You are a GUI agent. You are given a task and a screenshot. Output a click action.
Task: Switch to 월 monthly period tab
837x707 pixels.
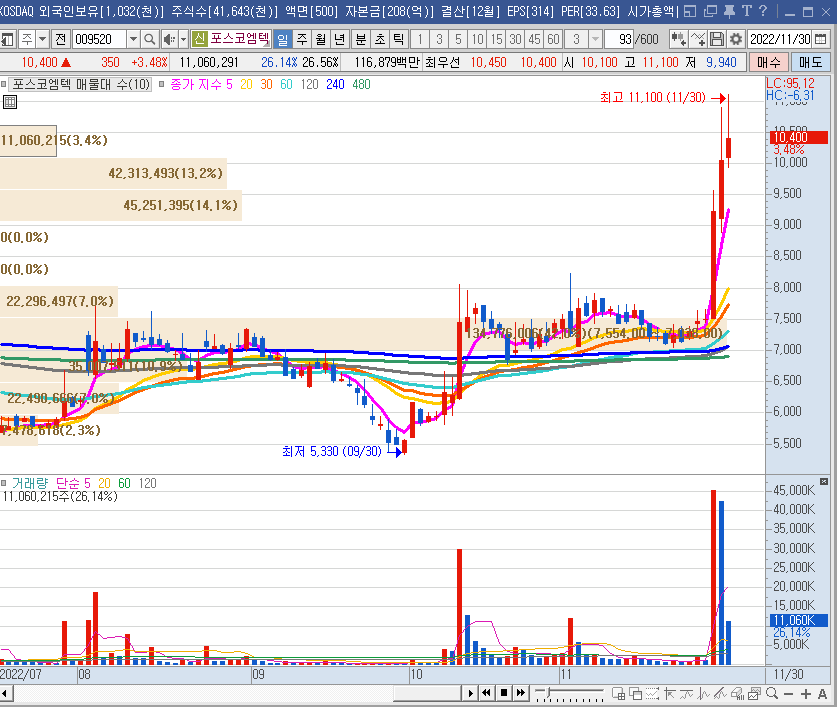click(x=321, y=39)
